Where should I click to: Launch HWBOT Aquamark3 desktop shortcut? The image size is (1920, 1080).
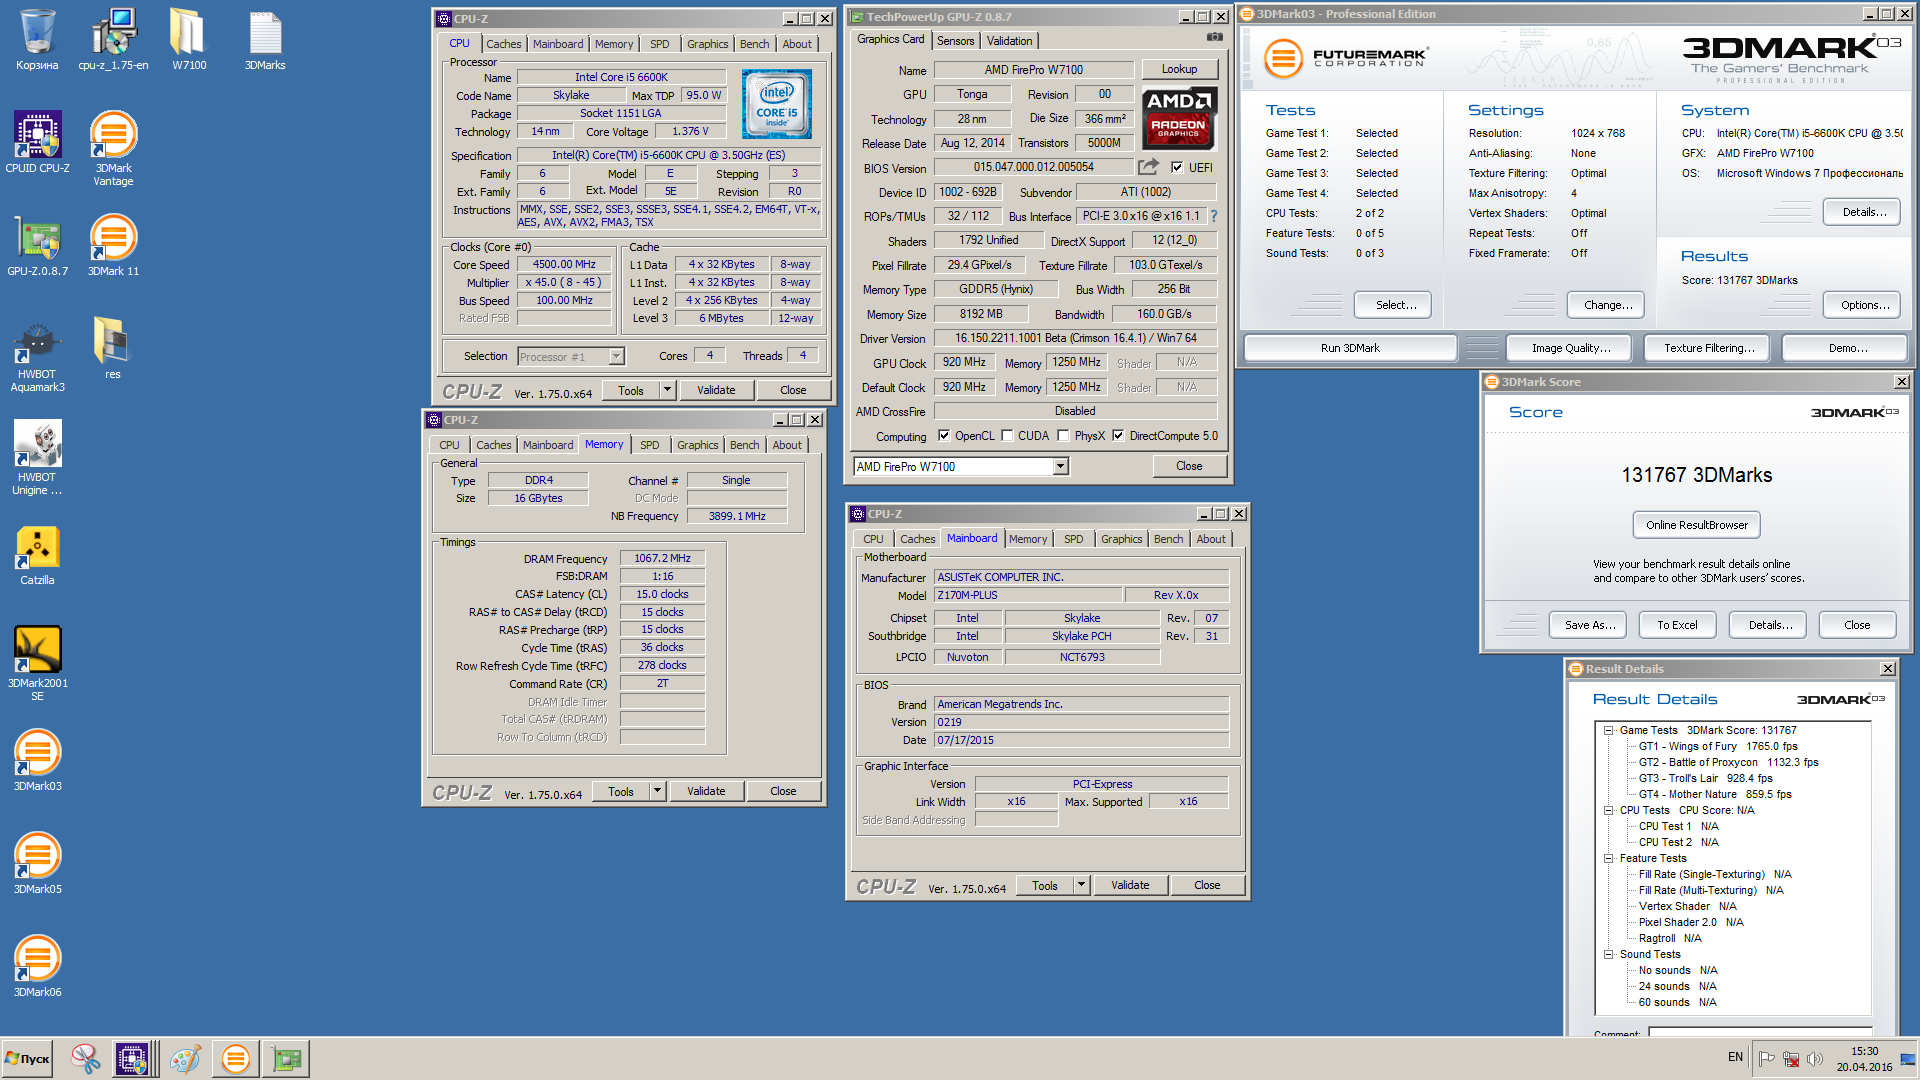pyautogui.click(x=37, y=355)
